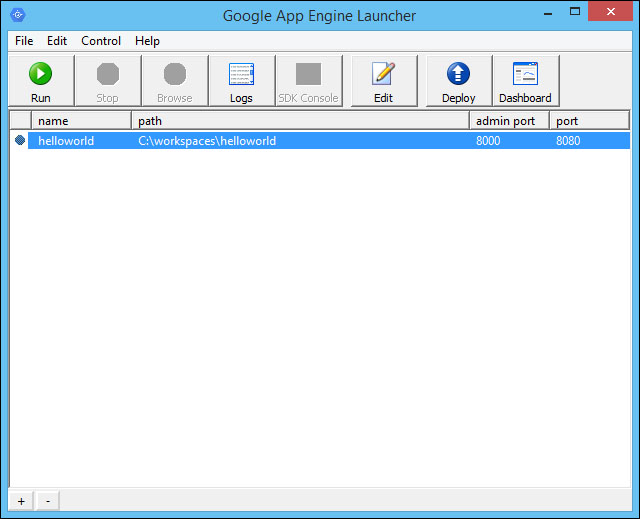Click the Edit pencil icon
This screenshot has height=519, width=640.
pos(383,74)
